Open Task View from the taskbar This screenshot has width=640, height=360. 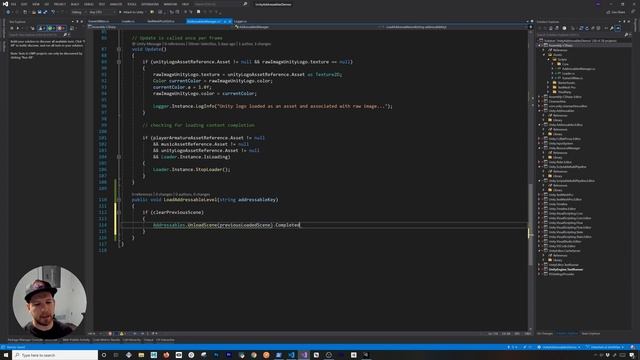pos(116,355)
